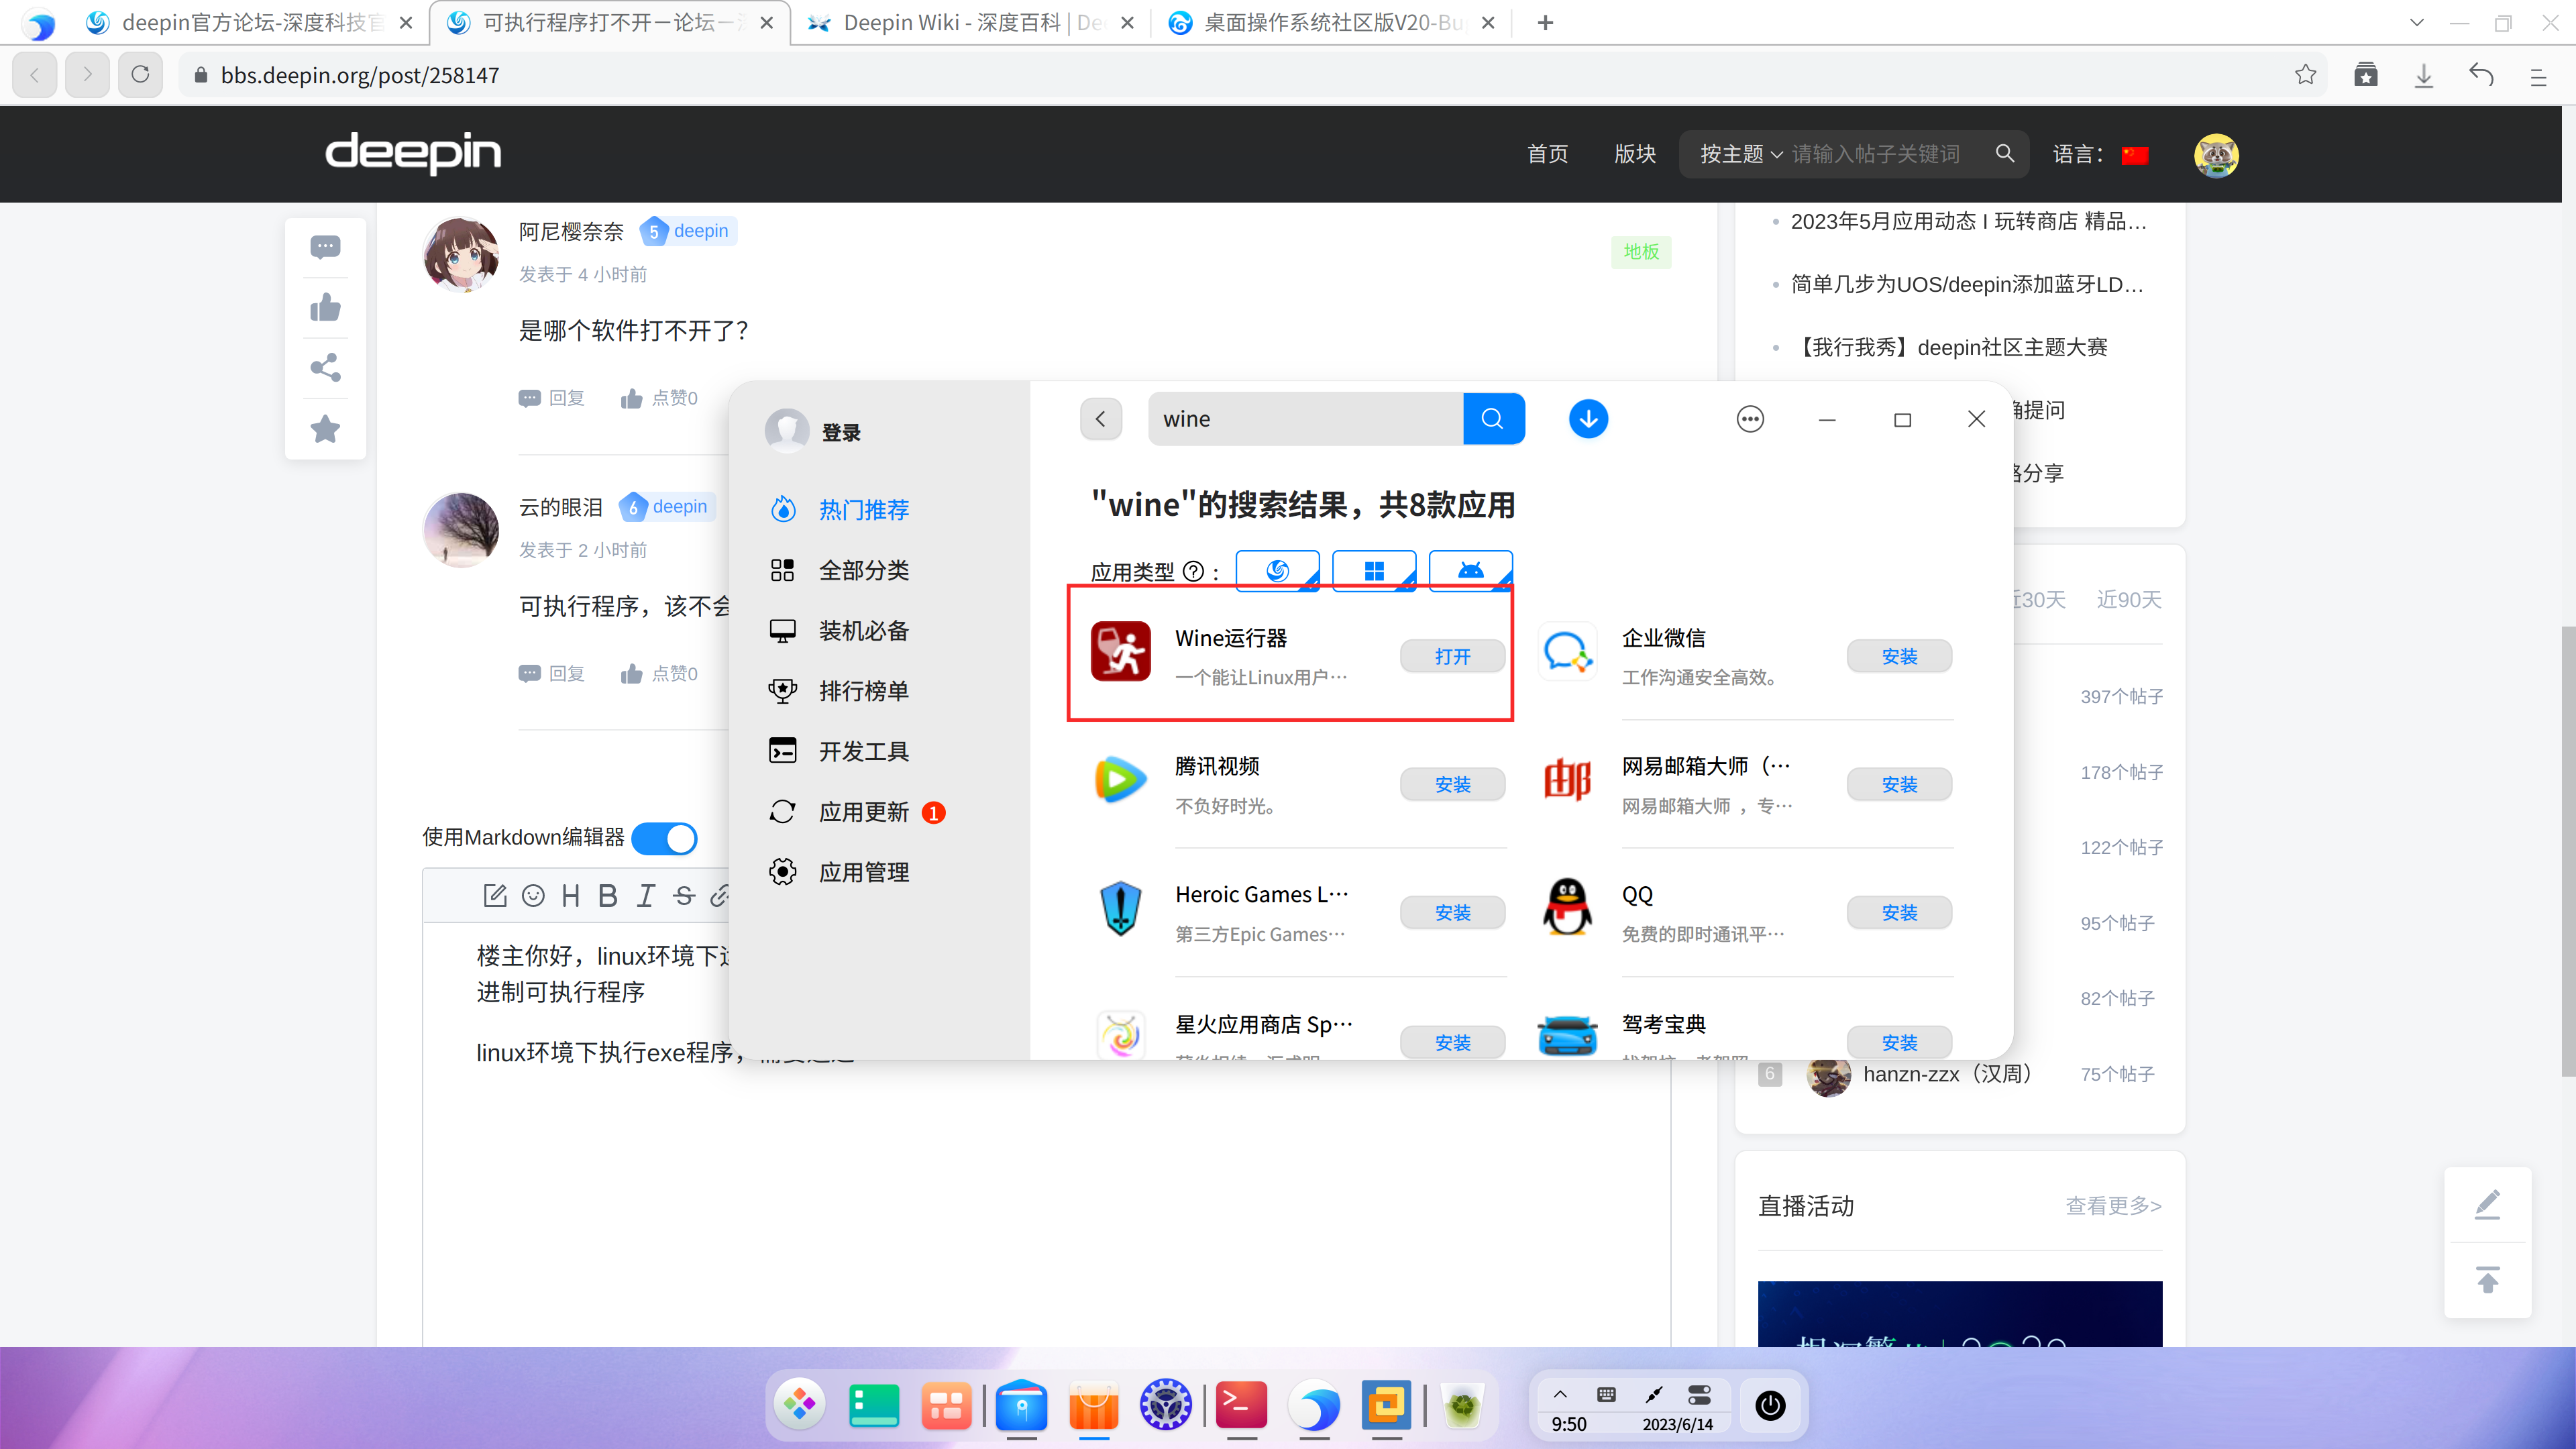2576x1449 pixels.
Task: Select 应用更新 in the store sidebar
Action: (863, 812)
